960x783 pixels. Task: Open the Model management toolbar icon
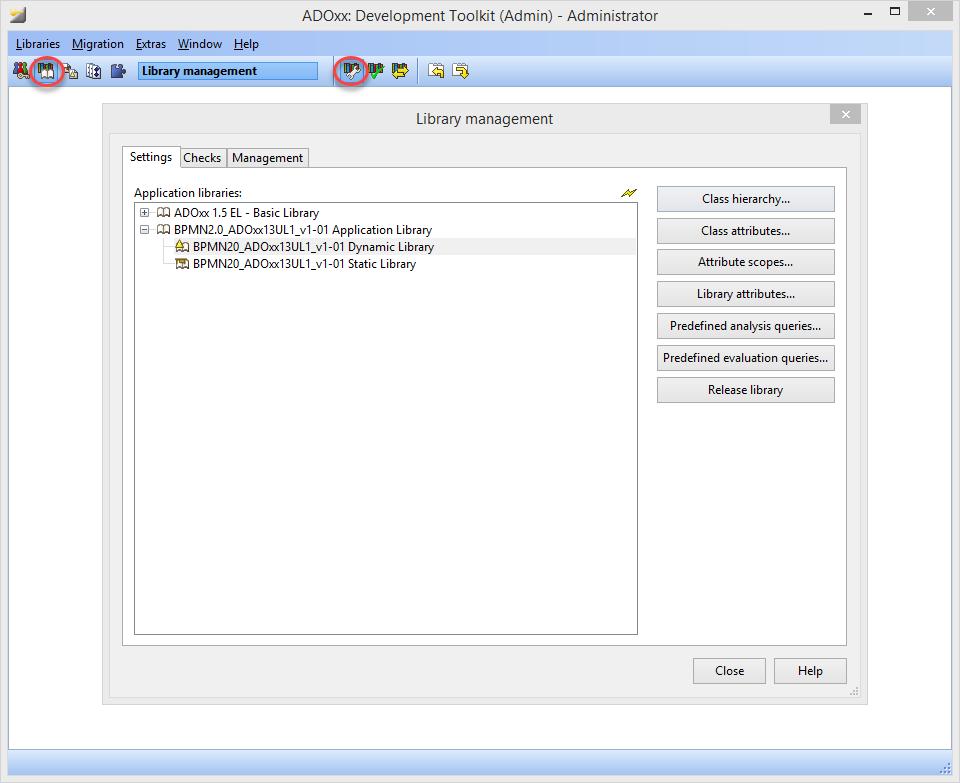click(x=70, y=71)
